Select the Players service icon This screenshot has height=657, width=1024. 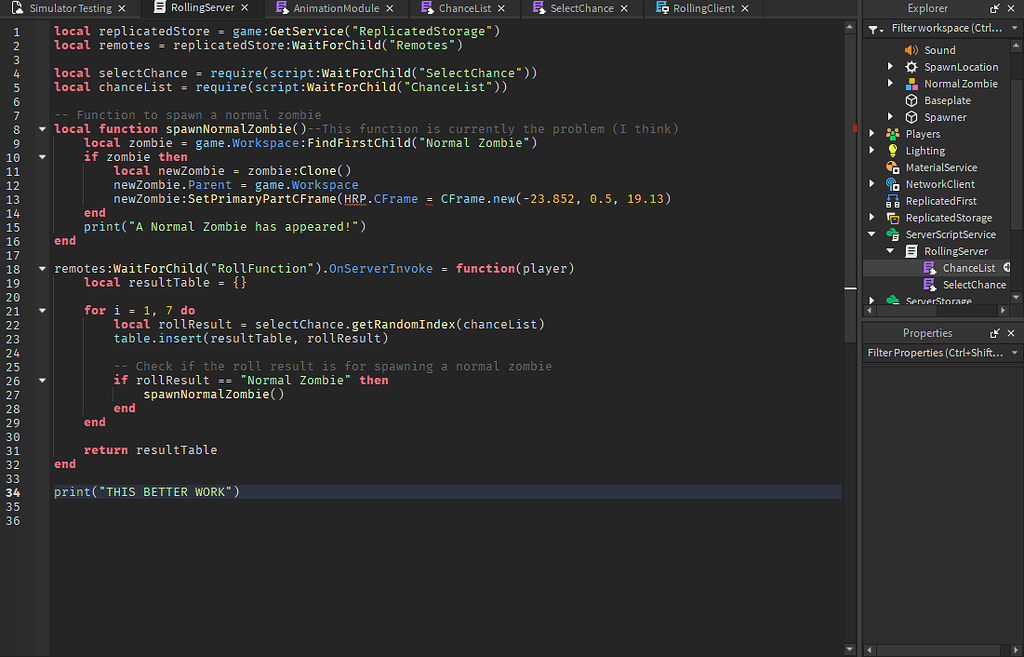coord(891,132)
